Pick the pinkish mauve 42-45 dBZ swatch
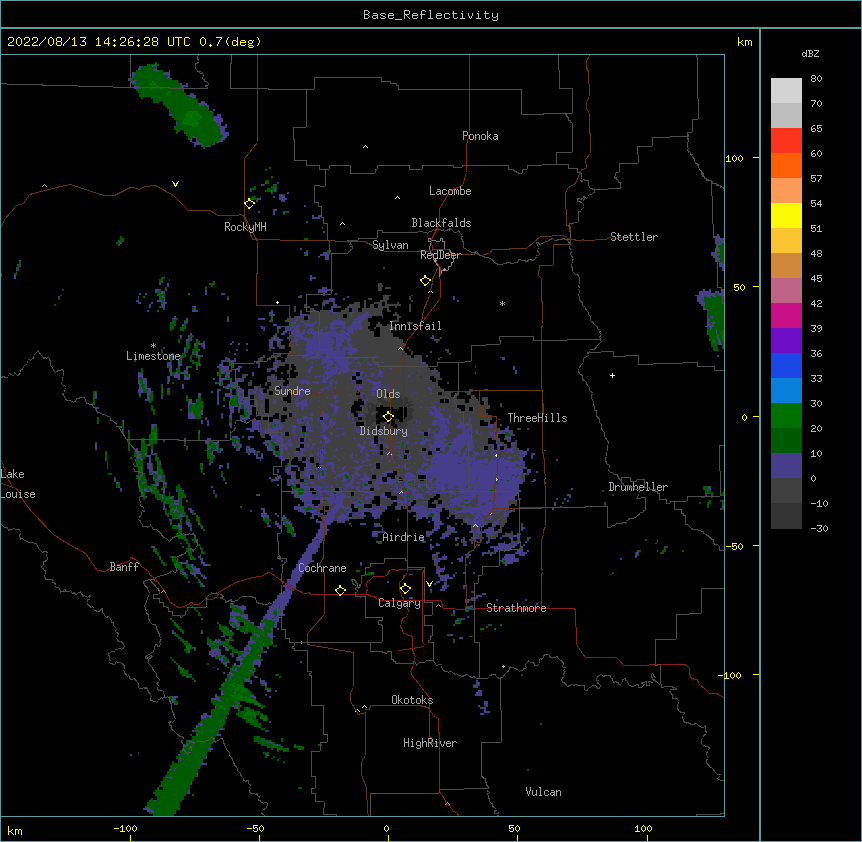Image resolution: width=862 pixels, height=842 pixels. [786, 291]
